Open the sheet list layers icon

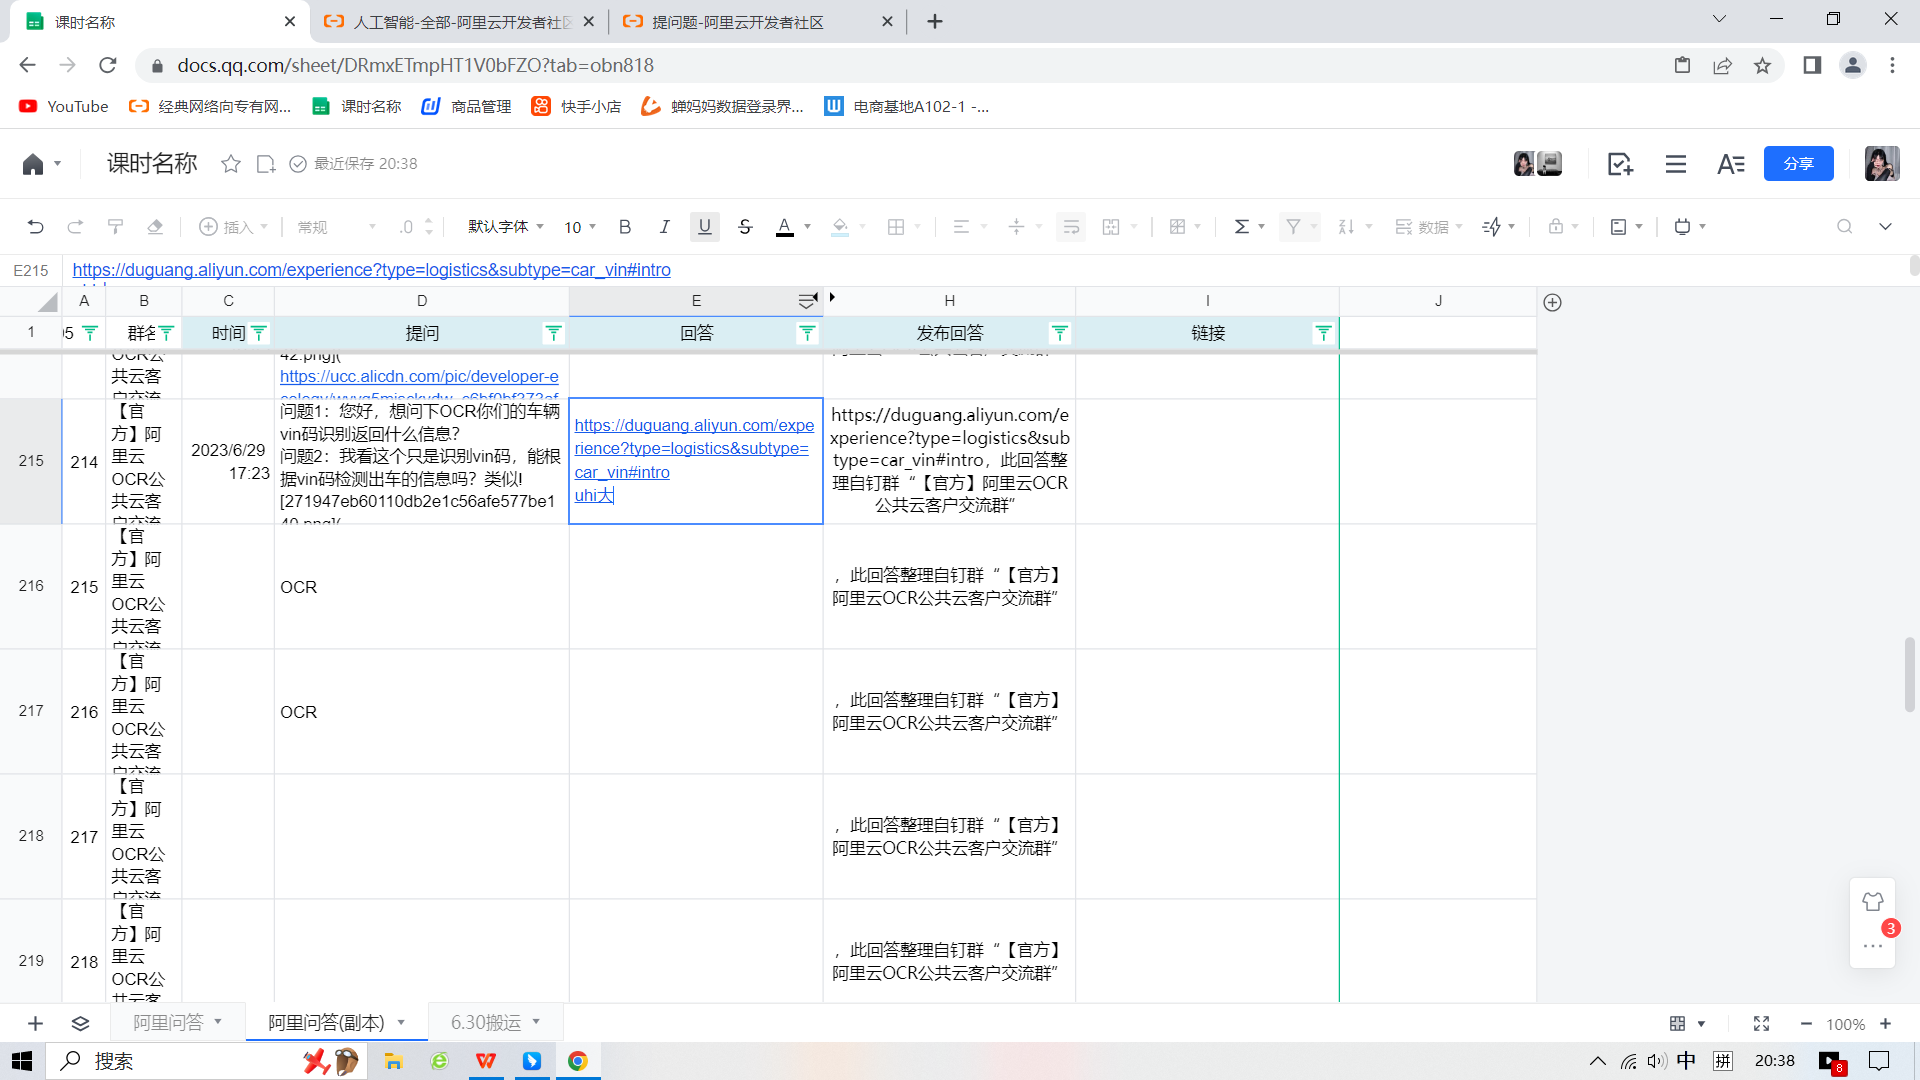[x=80, y=1023]
